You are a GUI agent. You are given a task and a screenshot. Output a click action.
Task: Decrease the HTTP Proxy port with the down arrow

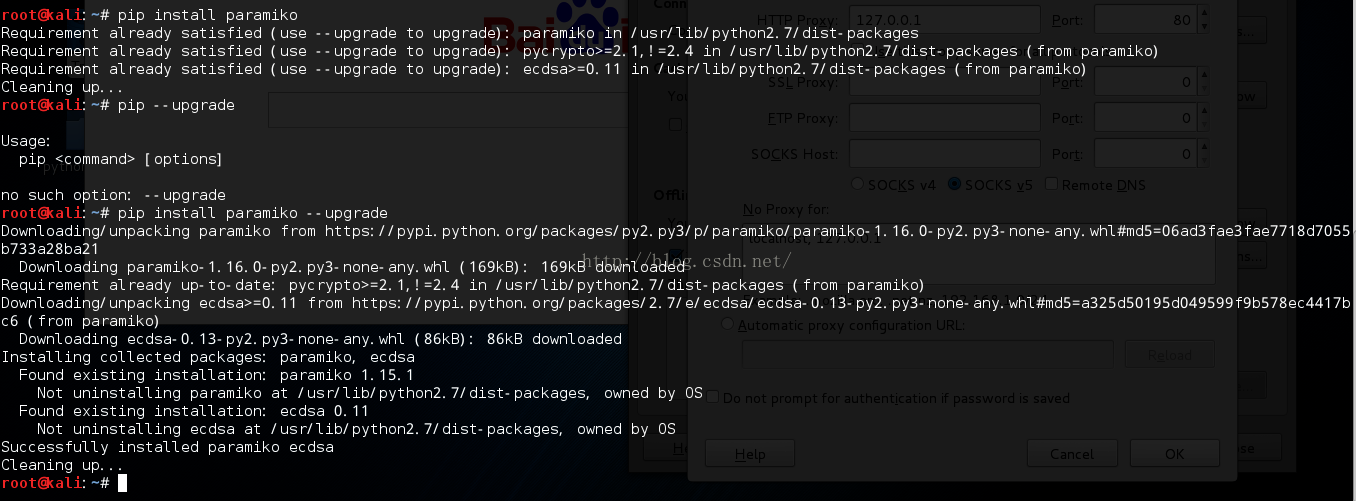pos(1204,28)
